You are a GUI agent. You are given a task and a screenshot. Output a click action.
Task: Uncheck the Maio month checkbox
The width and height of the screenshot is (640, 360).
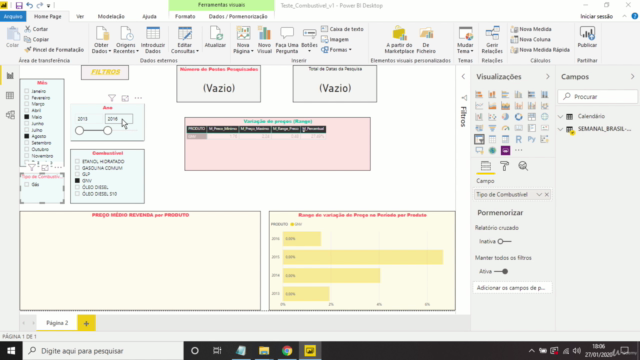click(x=27, y=117)
